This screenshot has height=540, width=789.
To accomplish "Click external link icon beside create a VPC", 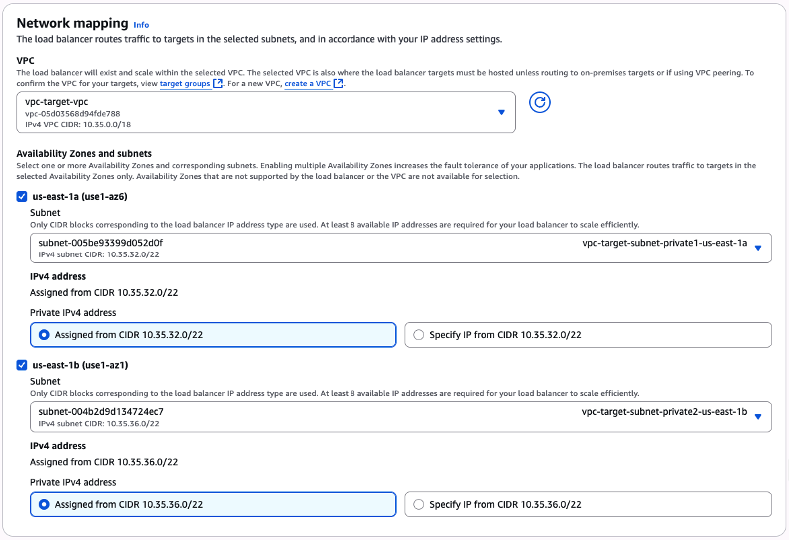I will coord(339,84).
